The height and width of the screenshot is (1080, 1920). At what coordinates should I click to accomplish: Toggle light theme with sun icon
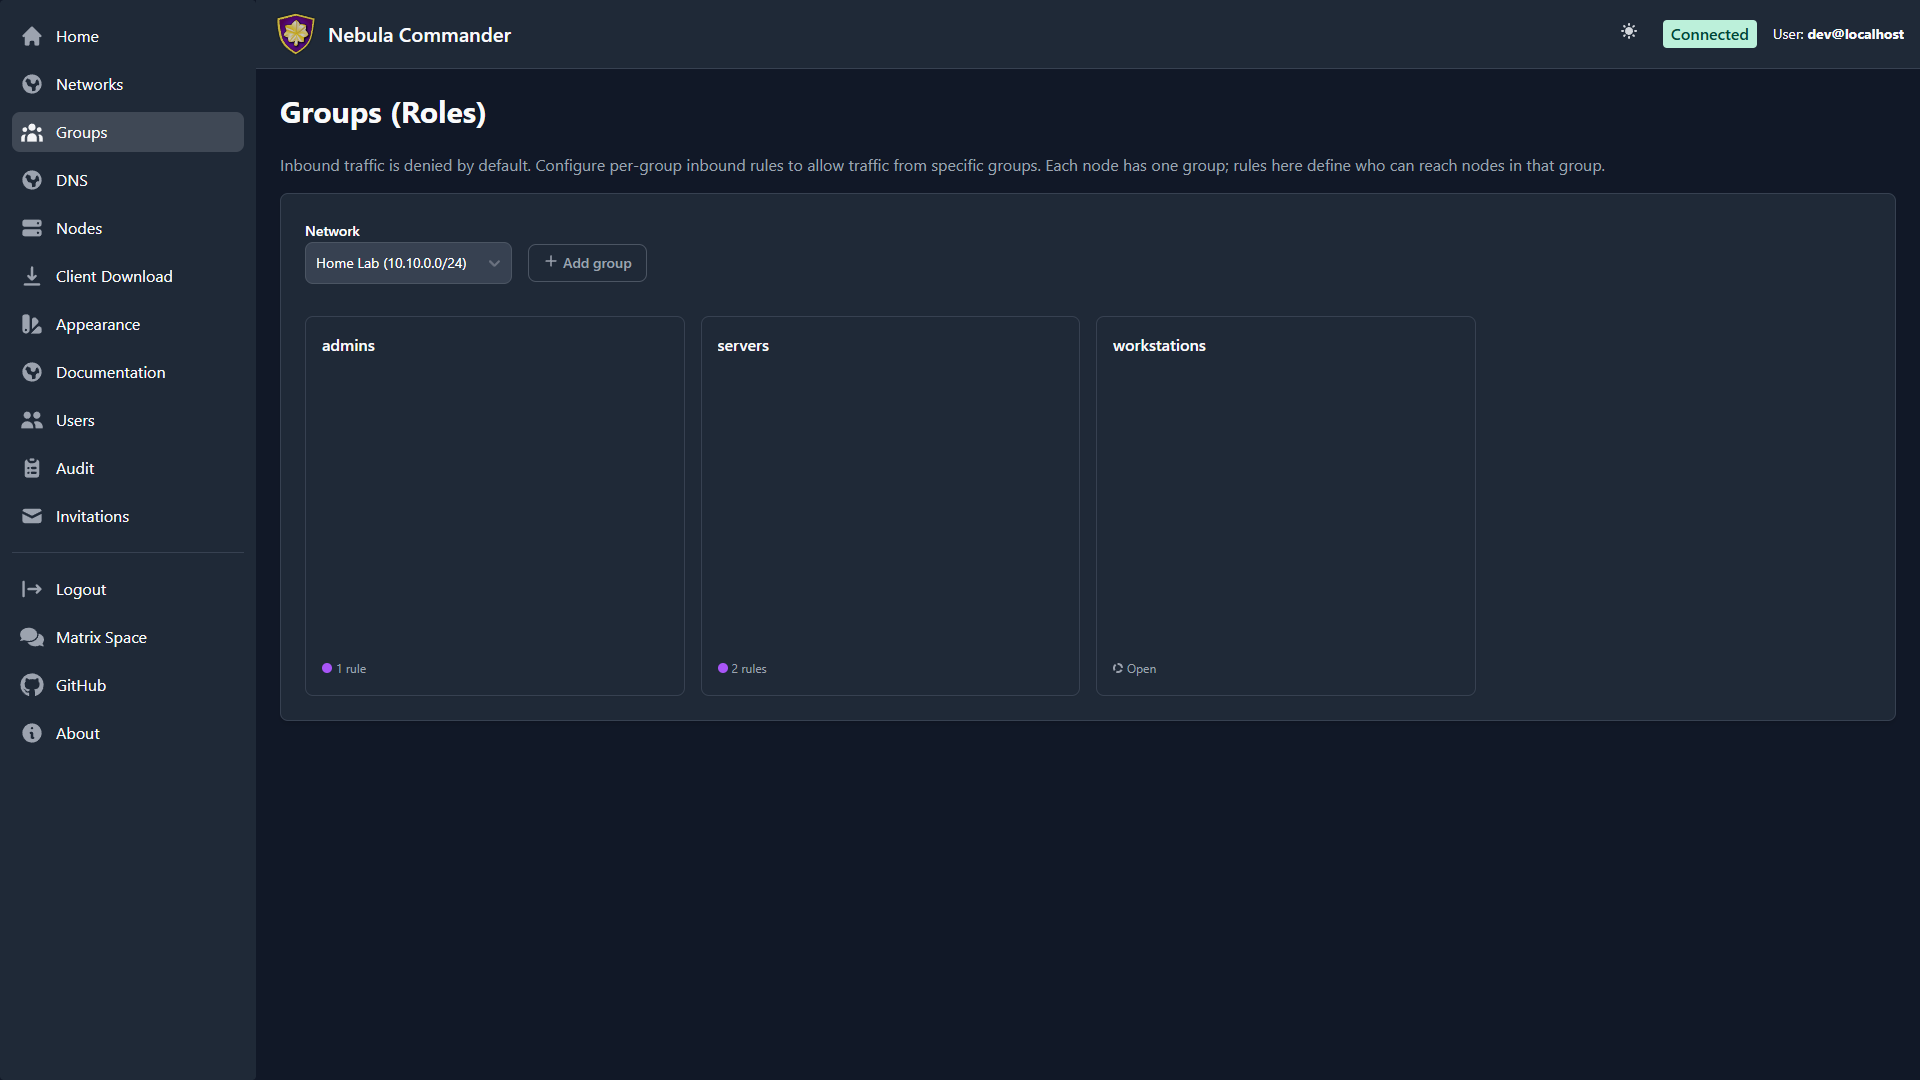[x=1629, y=32]
